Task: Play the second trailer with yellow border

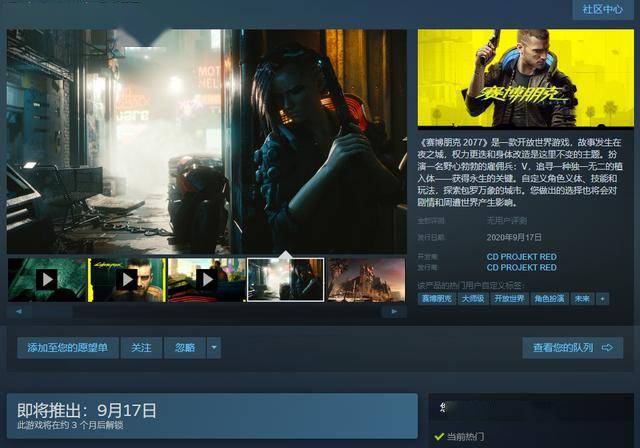Action: 127,280
